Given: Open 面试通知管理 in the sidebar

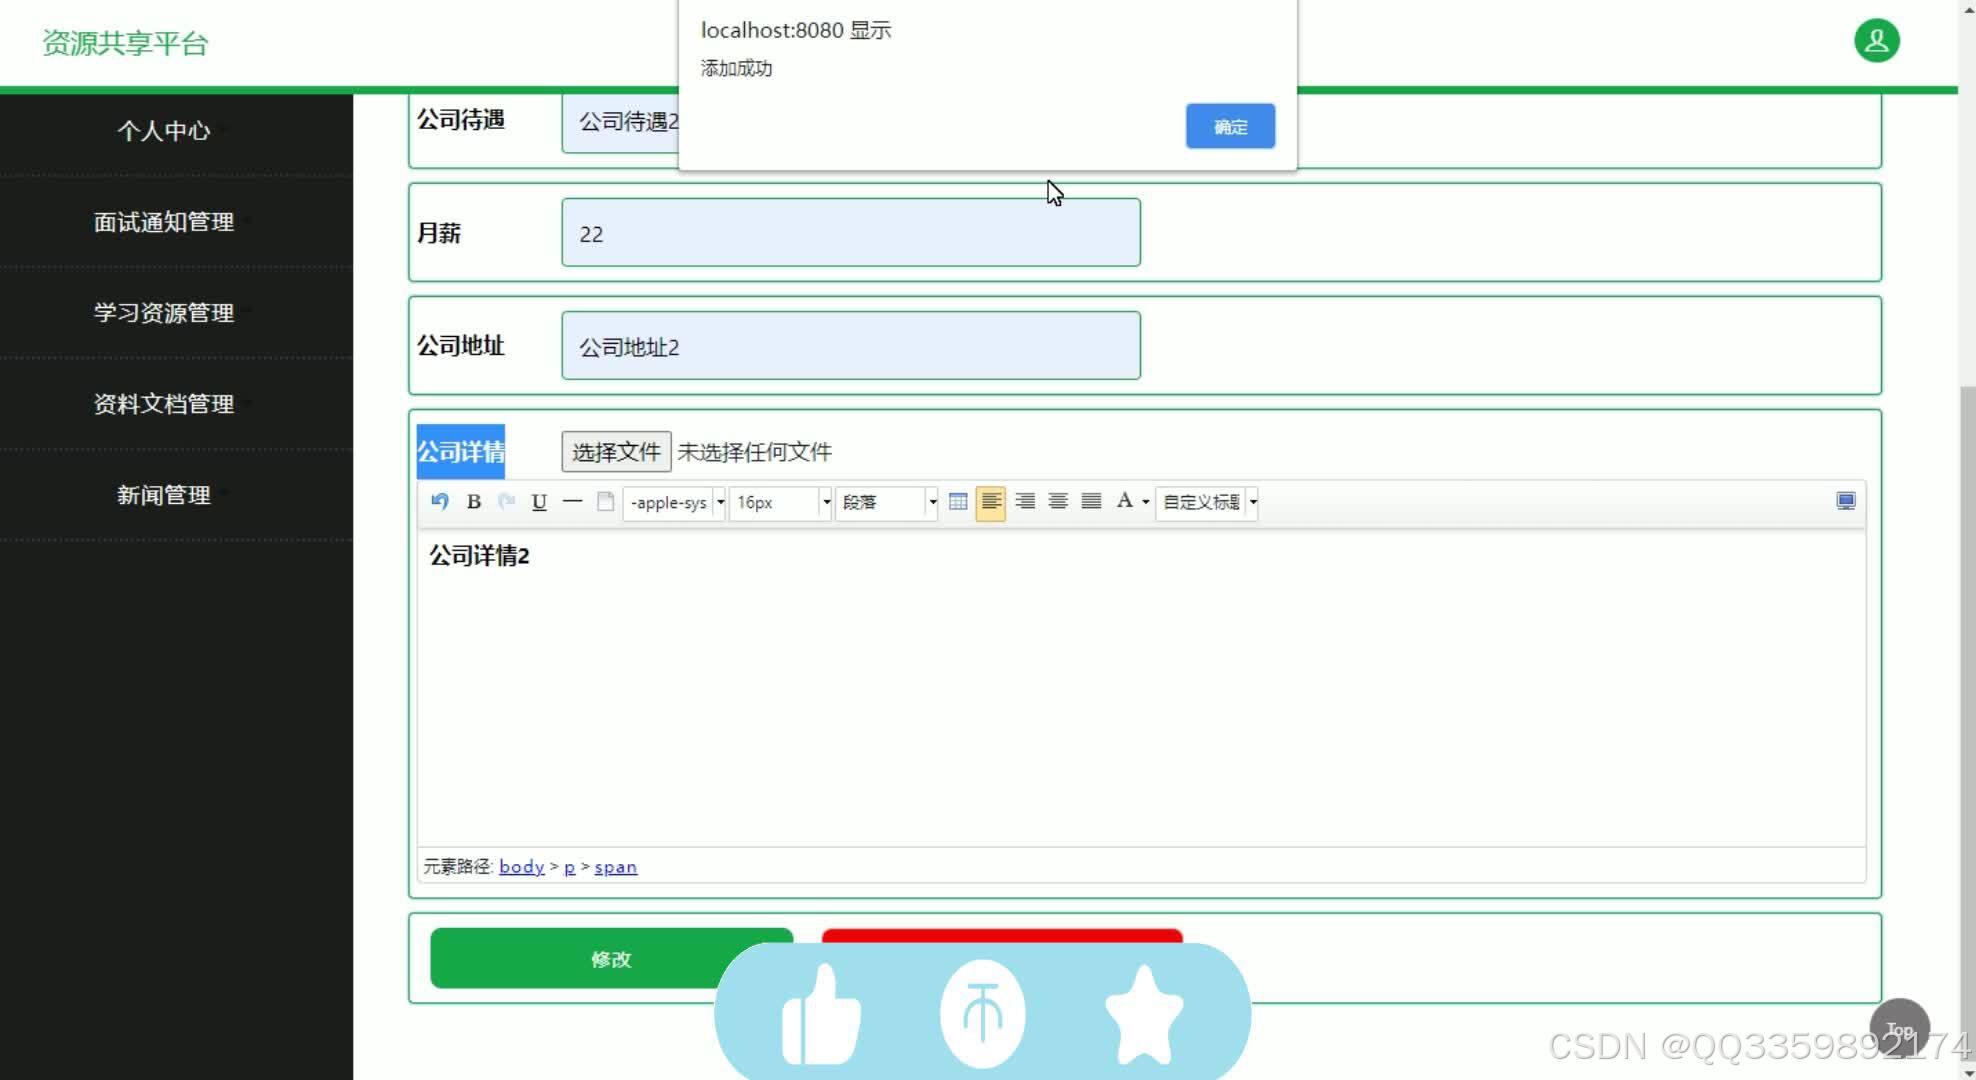Looking at the screenshot, I should 164,222.
